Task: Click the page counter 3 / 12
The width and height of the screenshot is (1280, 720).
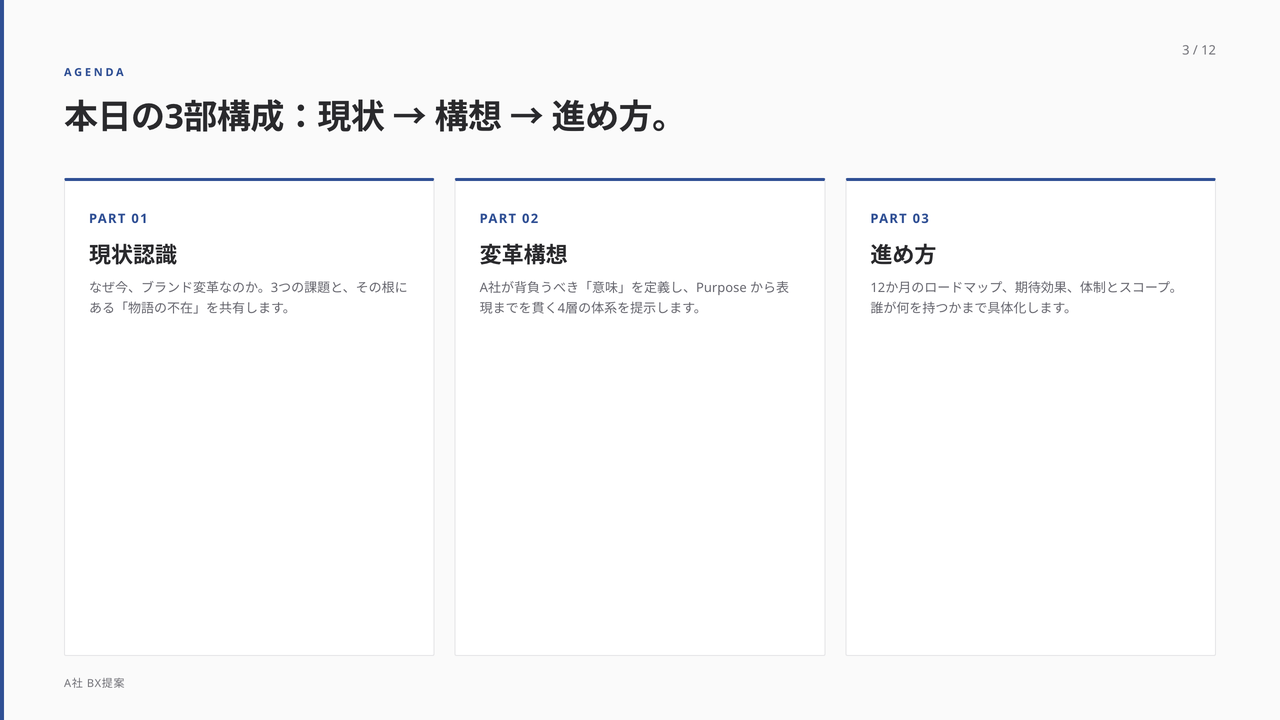Action: coord(1198,50)
